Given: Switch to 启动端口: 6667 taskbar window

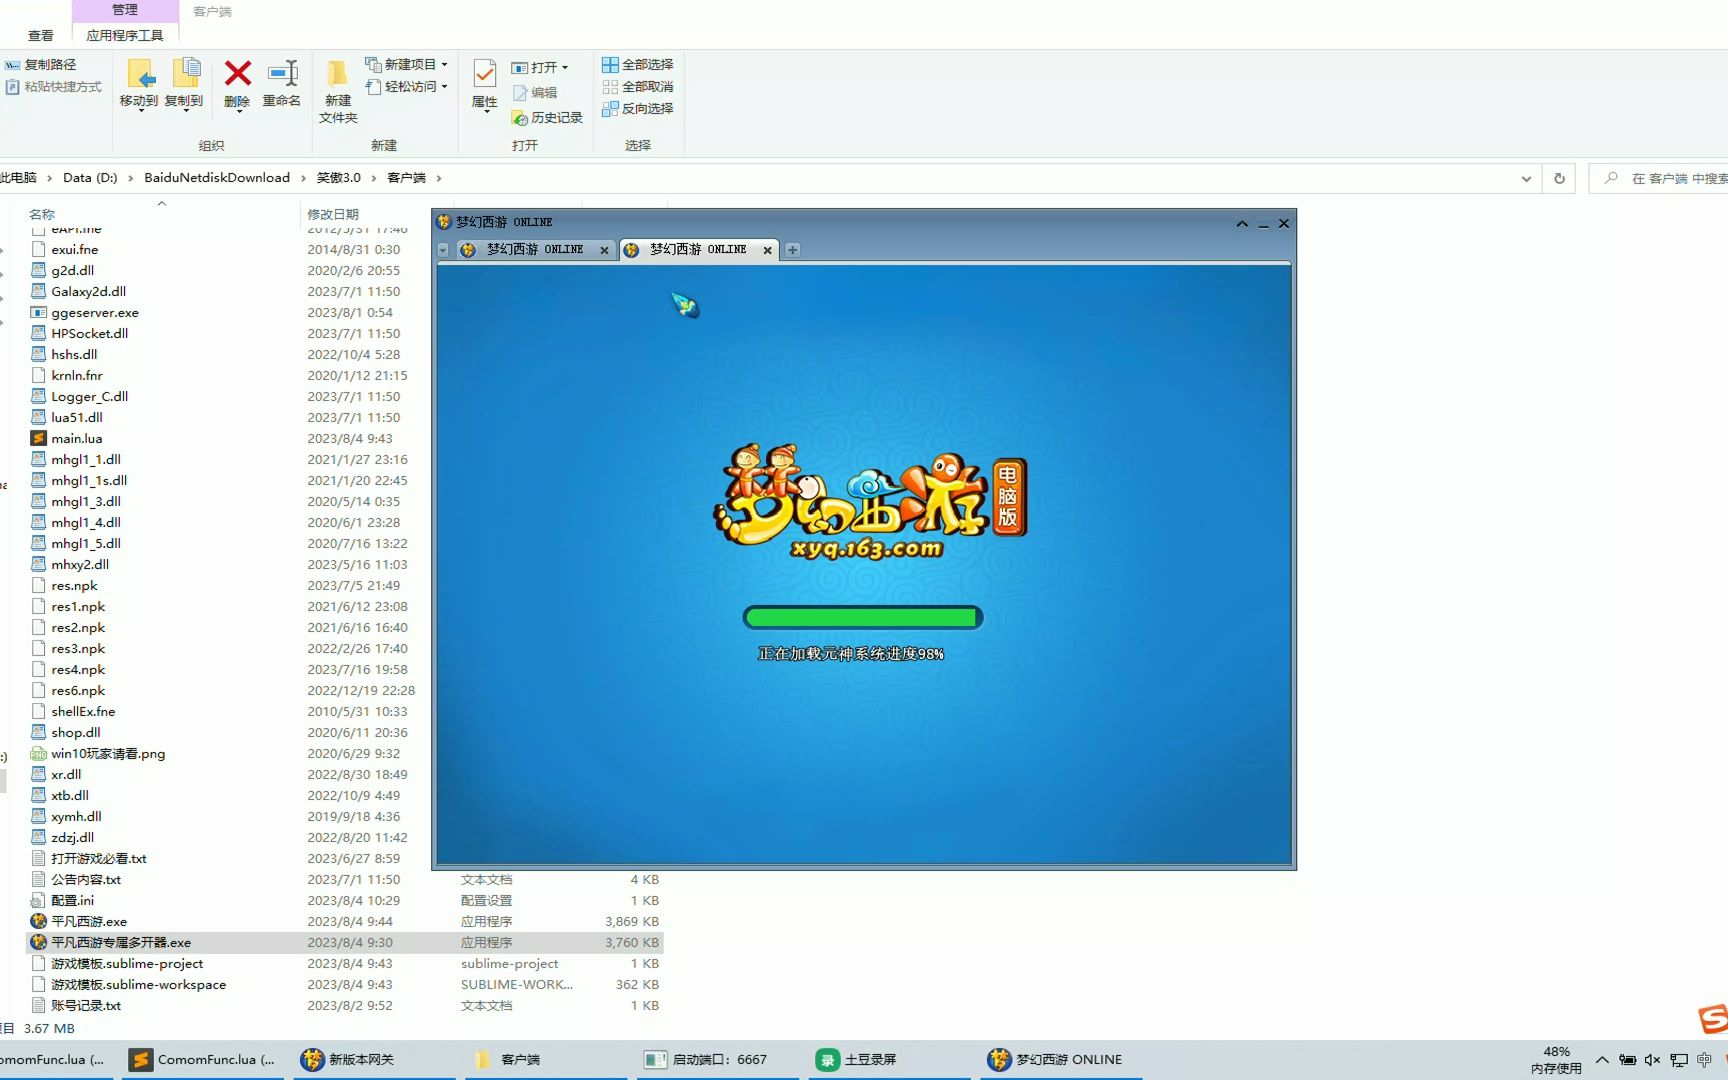Looking at the screenshot, I should [719, 1060].
